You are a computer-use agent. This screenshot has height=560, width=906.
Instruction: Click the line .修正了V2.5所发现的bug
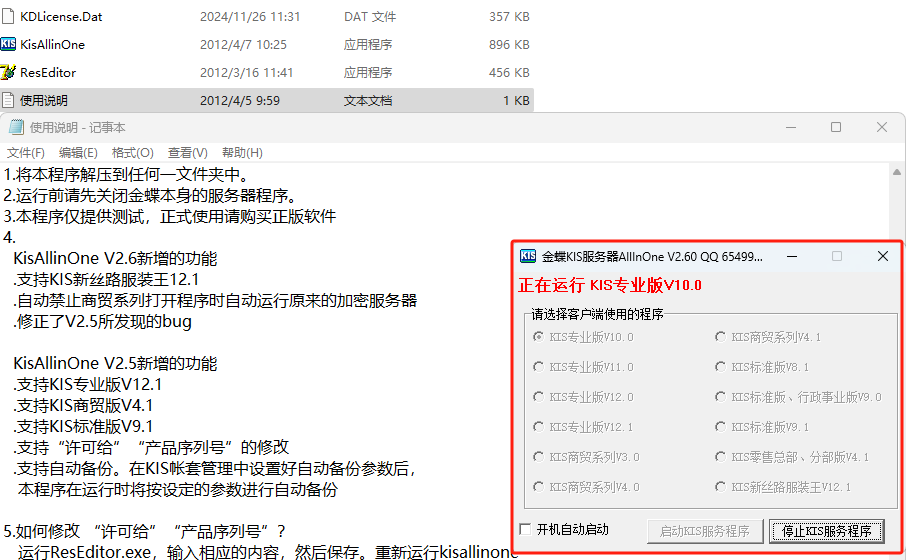(x=102, y=321)
